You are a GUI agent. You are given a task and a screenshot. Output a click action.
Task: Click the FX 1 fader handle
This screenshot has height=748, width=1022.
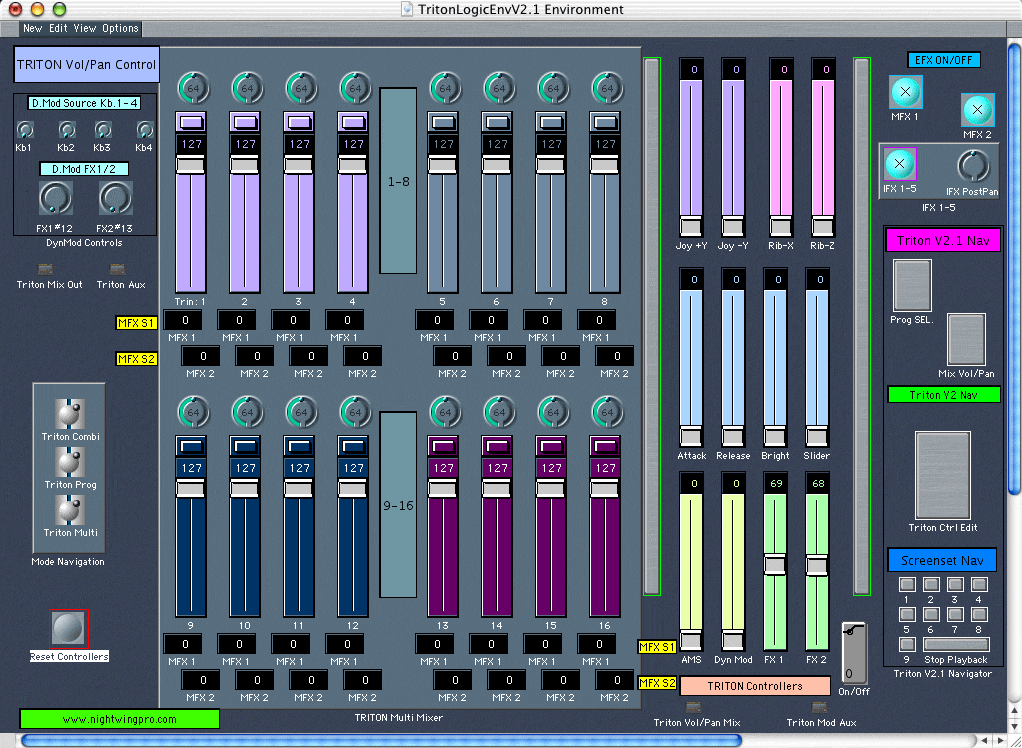[x=776, y=565]
